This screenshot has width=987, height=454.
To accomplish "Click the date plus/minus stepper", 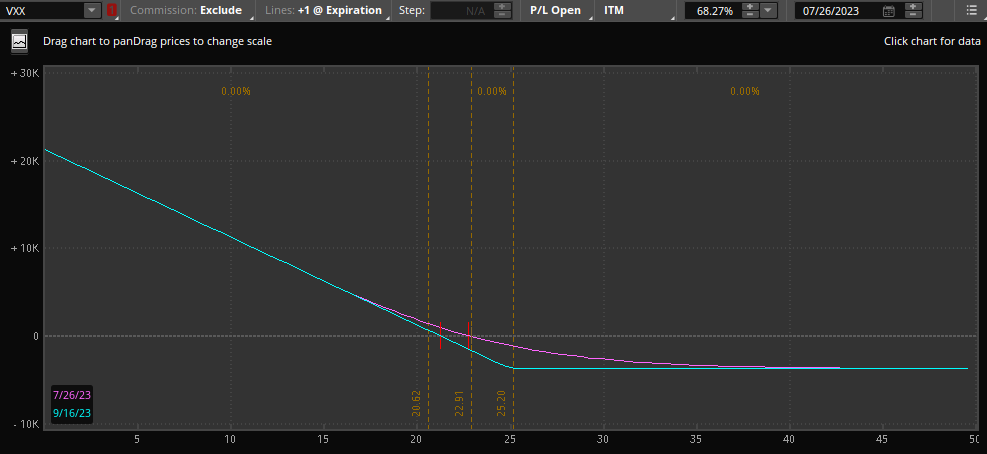I will [x=911, y=10].
